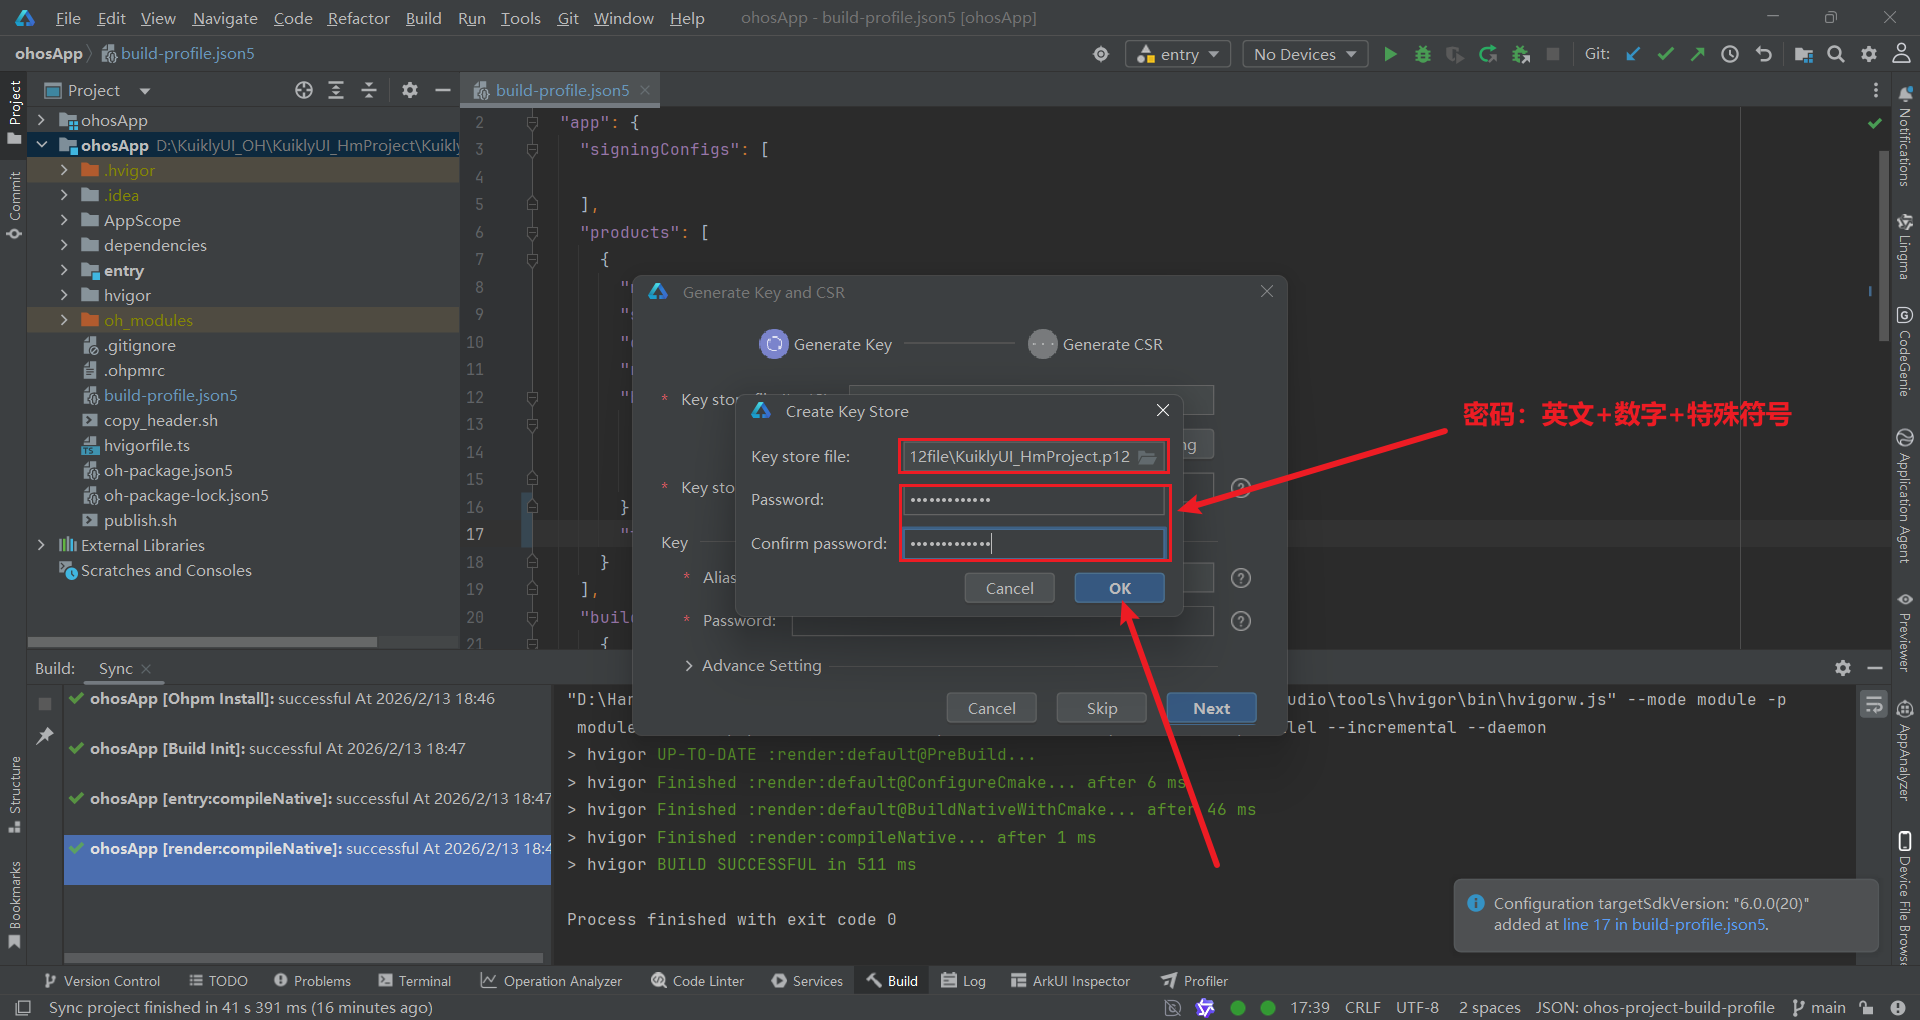Viewport: 1920px width, 1020px height.
Task: Open link line 17 in build-profile.json5
Action: pyautogui.click(x=1664, y=925)
